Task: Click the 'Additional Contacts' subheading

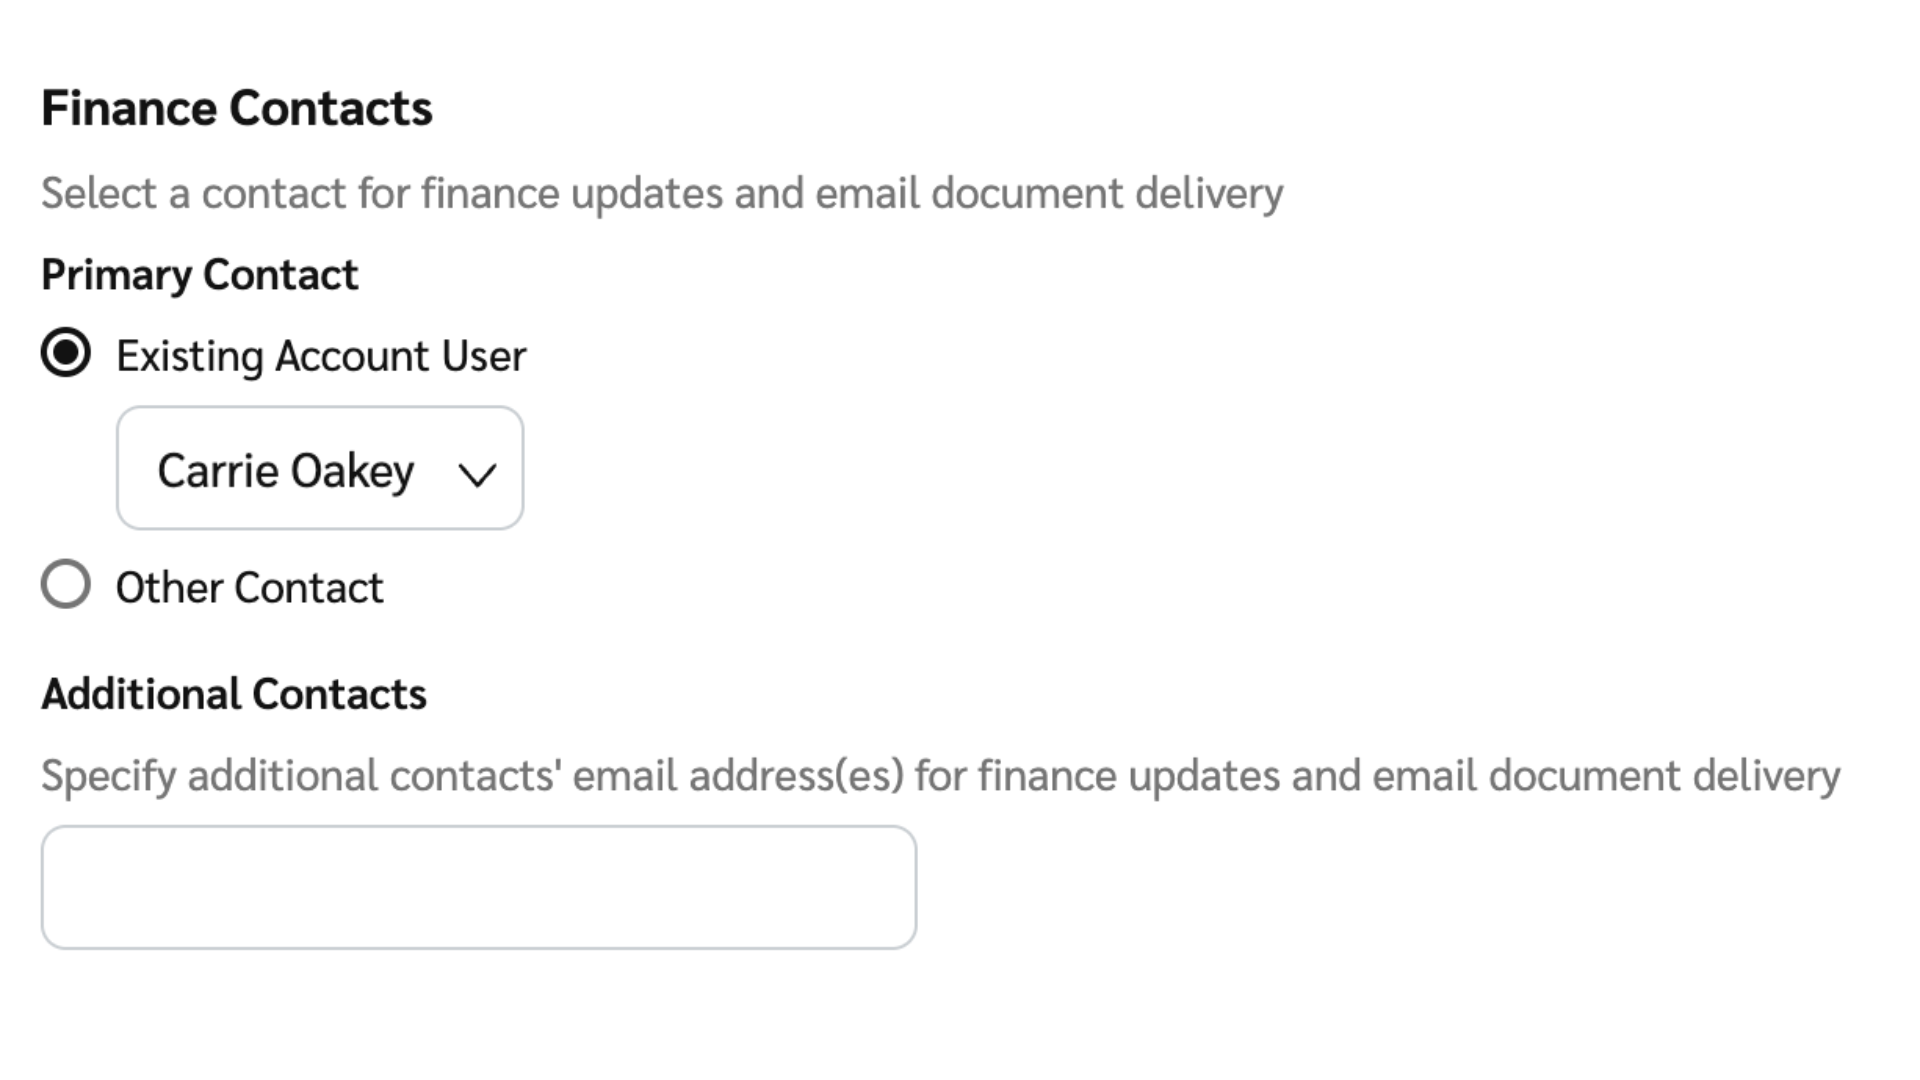Action: tap(234, 694)
